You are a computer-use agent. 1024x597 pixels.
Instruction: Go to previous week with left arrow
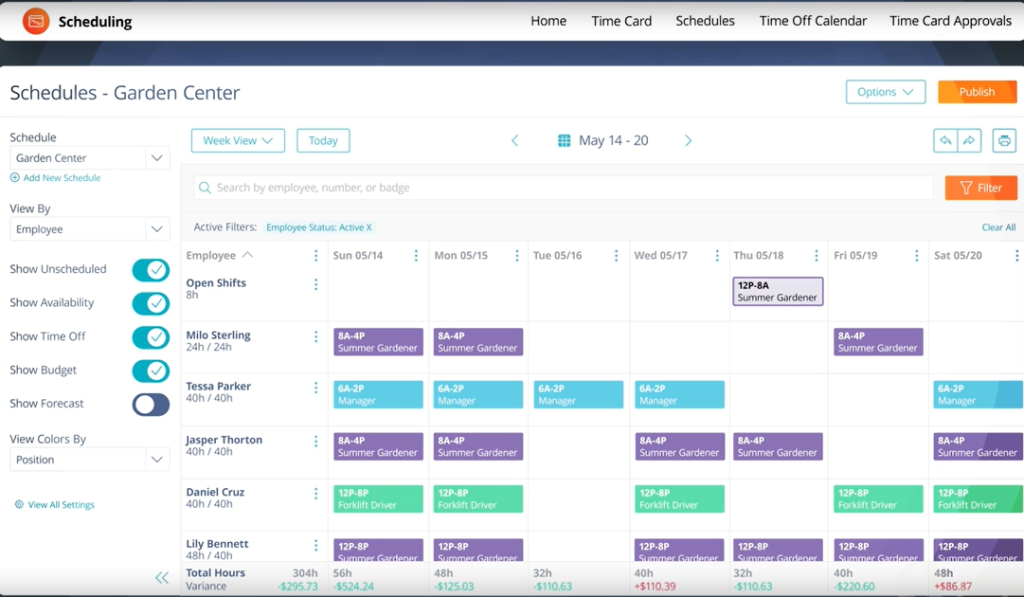(515, 141)
